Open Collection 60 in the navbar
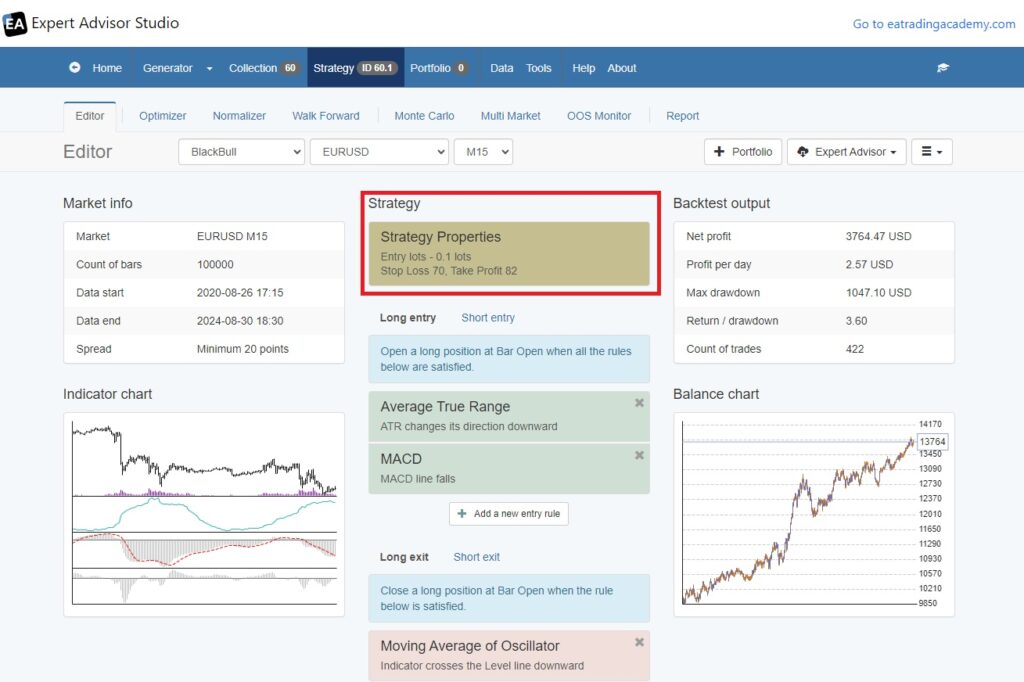This screenshot has width=1024, height=682. pyautogui.click(x=264, y=68)
